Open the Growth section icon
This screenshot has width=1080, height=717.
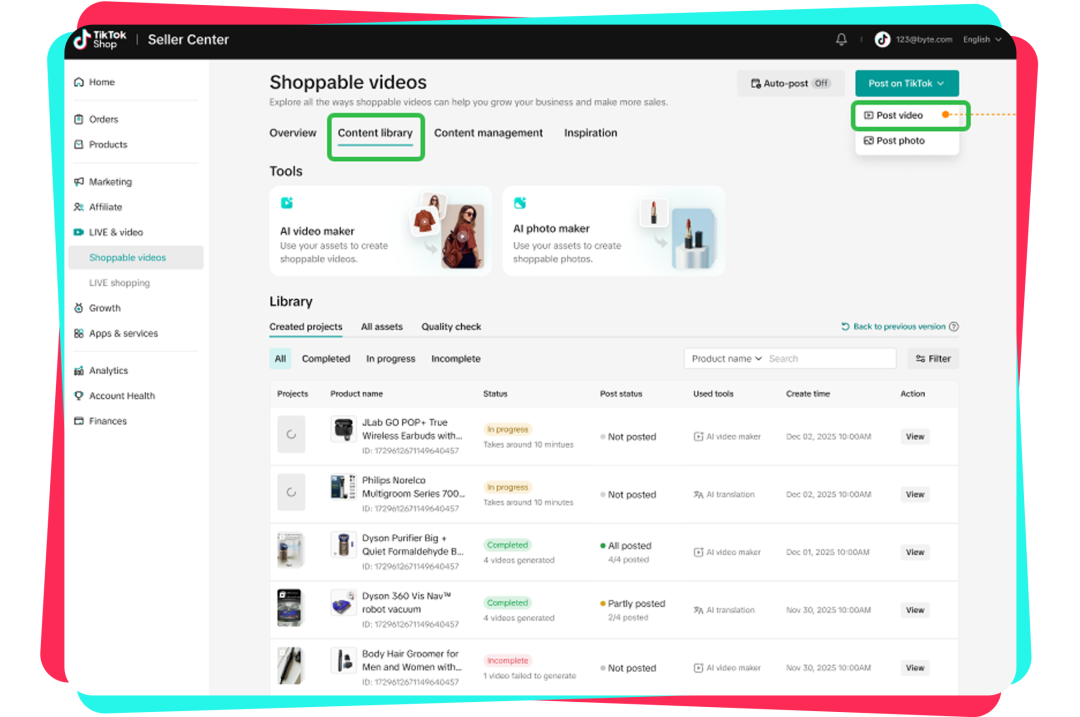point(79,308)
